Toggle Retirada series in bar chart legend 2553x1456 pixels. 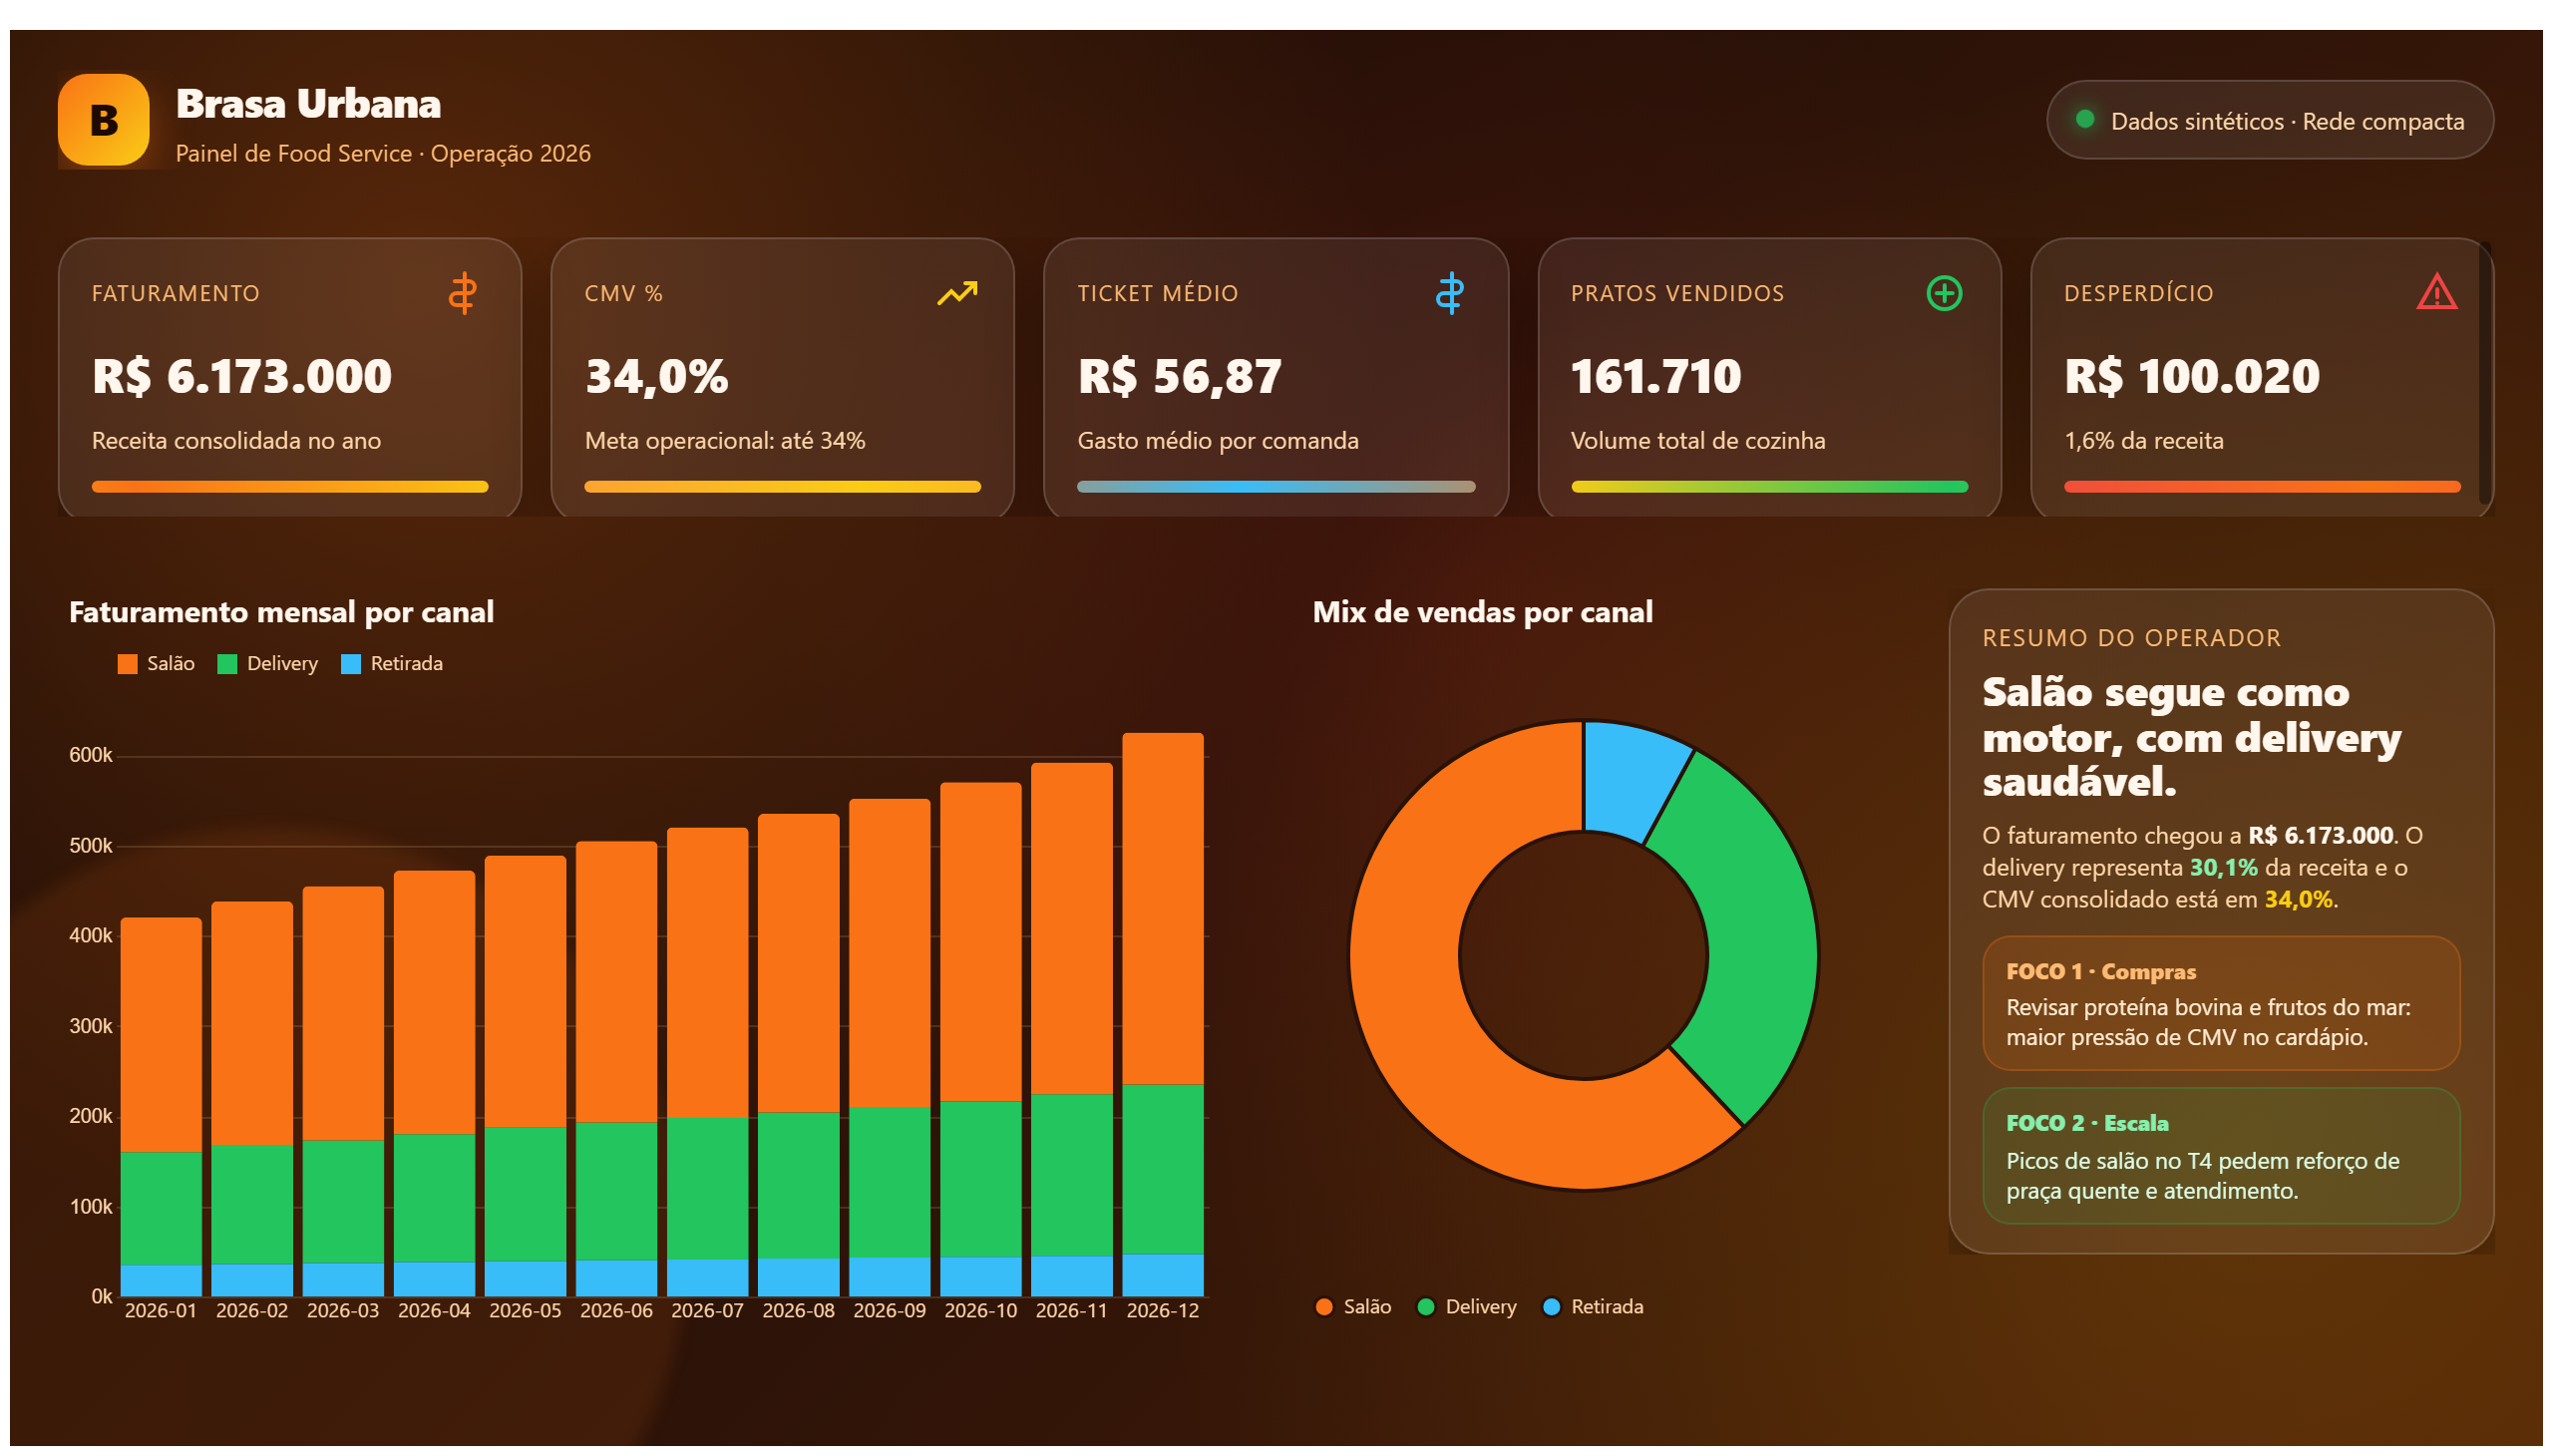tap(391, 664)
